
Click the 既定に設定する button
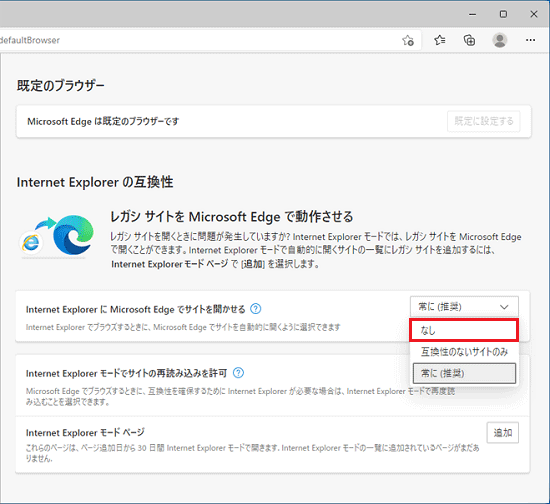point(483,121)
